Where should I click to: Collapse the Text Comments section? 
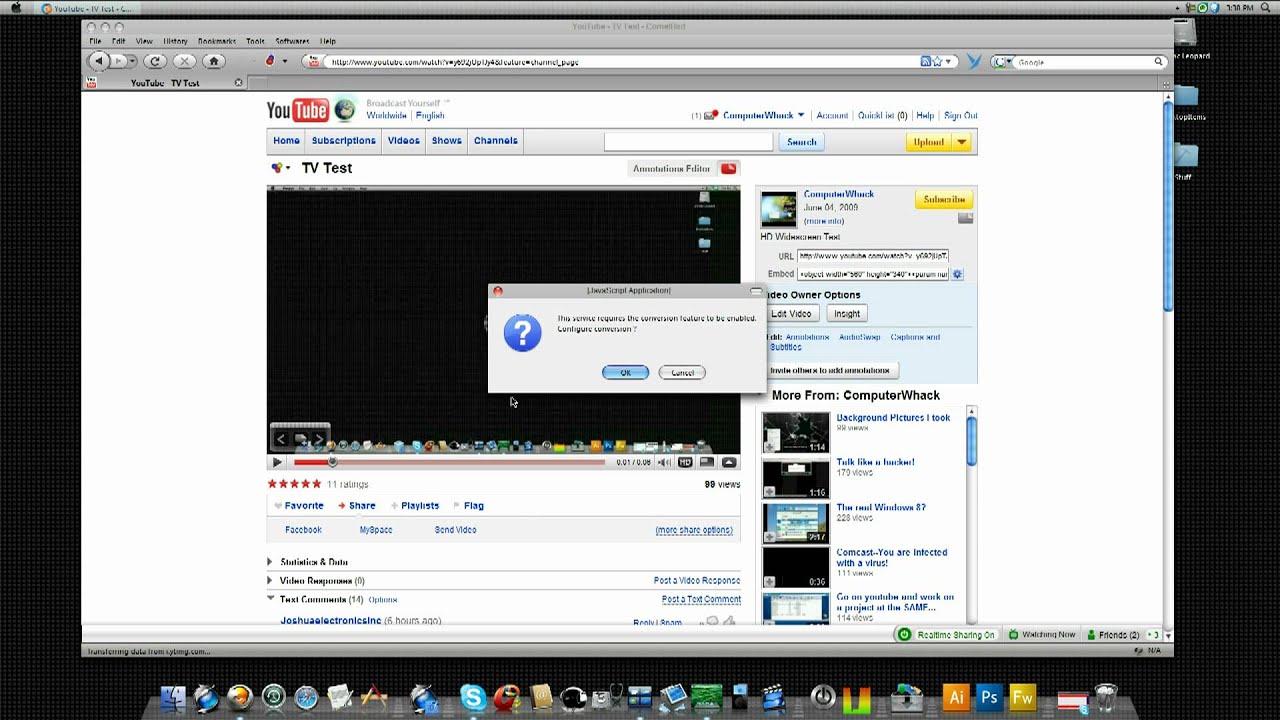coord(270,599)
